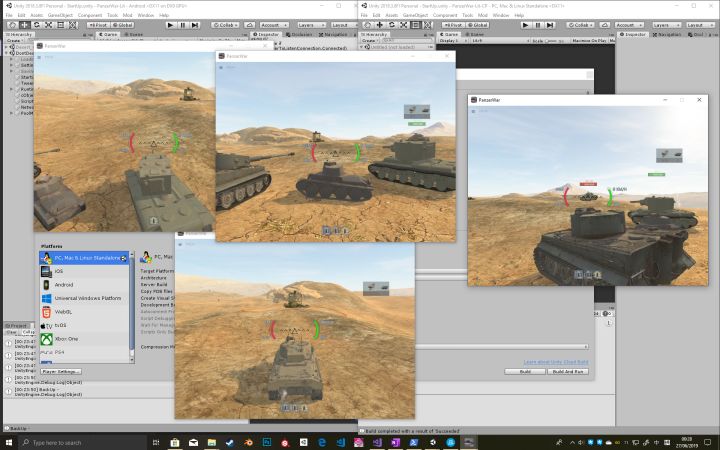Open Layout dropdown in left Unity window
The width and height of the screenshot is (720, 450).
(343, 25)
